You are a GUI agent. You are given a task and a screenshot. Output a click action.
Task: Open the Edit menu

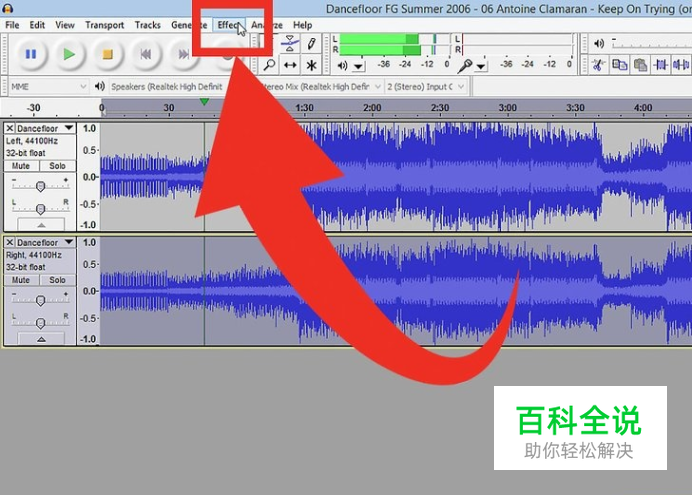(x=37, y=25)
